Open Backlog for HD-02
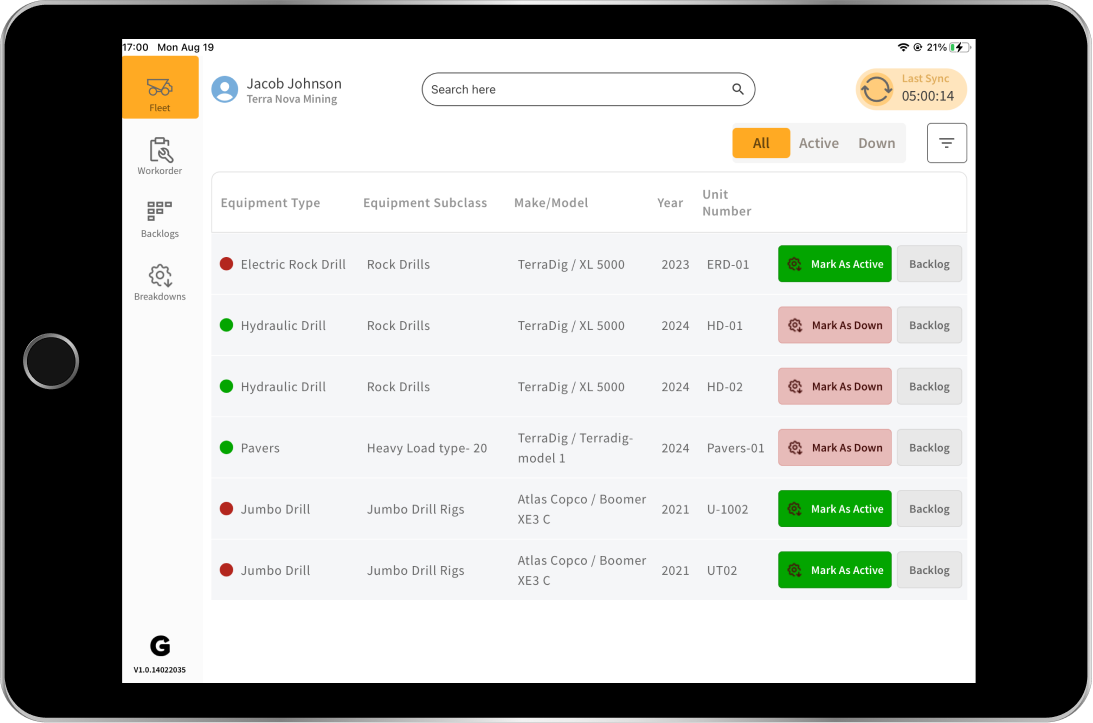The image size is (1093, 723). point(929,387)
